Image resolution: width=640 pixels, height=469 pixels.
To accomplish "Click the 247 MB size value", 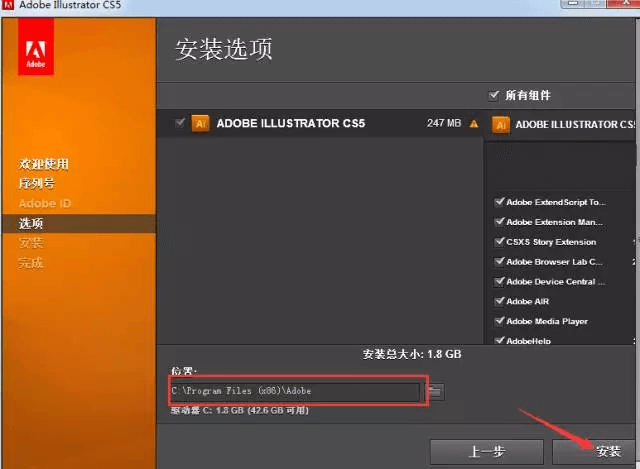I will 444,123.
